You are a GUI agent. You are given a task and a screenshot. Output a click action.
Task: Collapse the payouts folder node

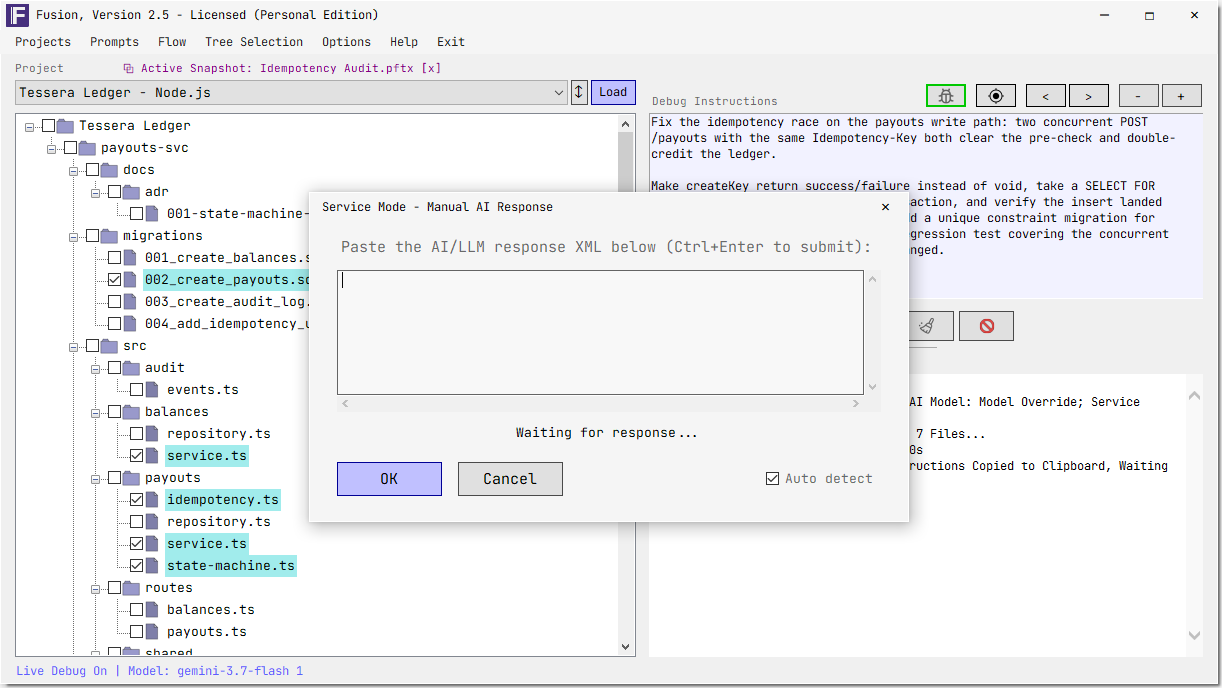(96, 478)
